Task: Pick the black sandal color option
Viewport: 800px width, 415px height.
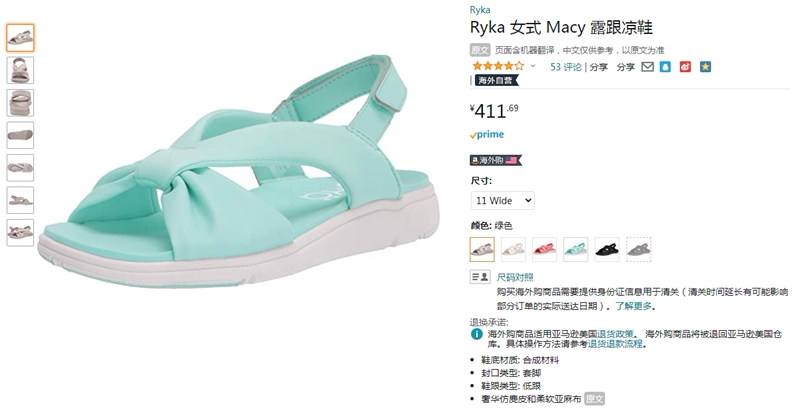Action: coord(607,249)
